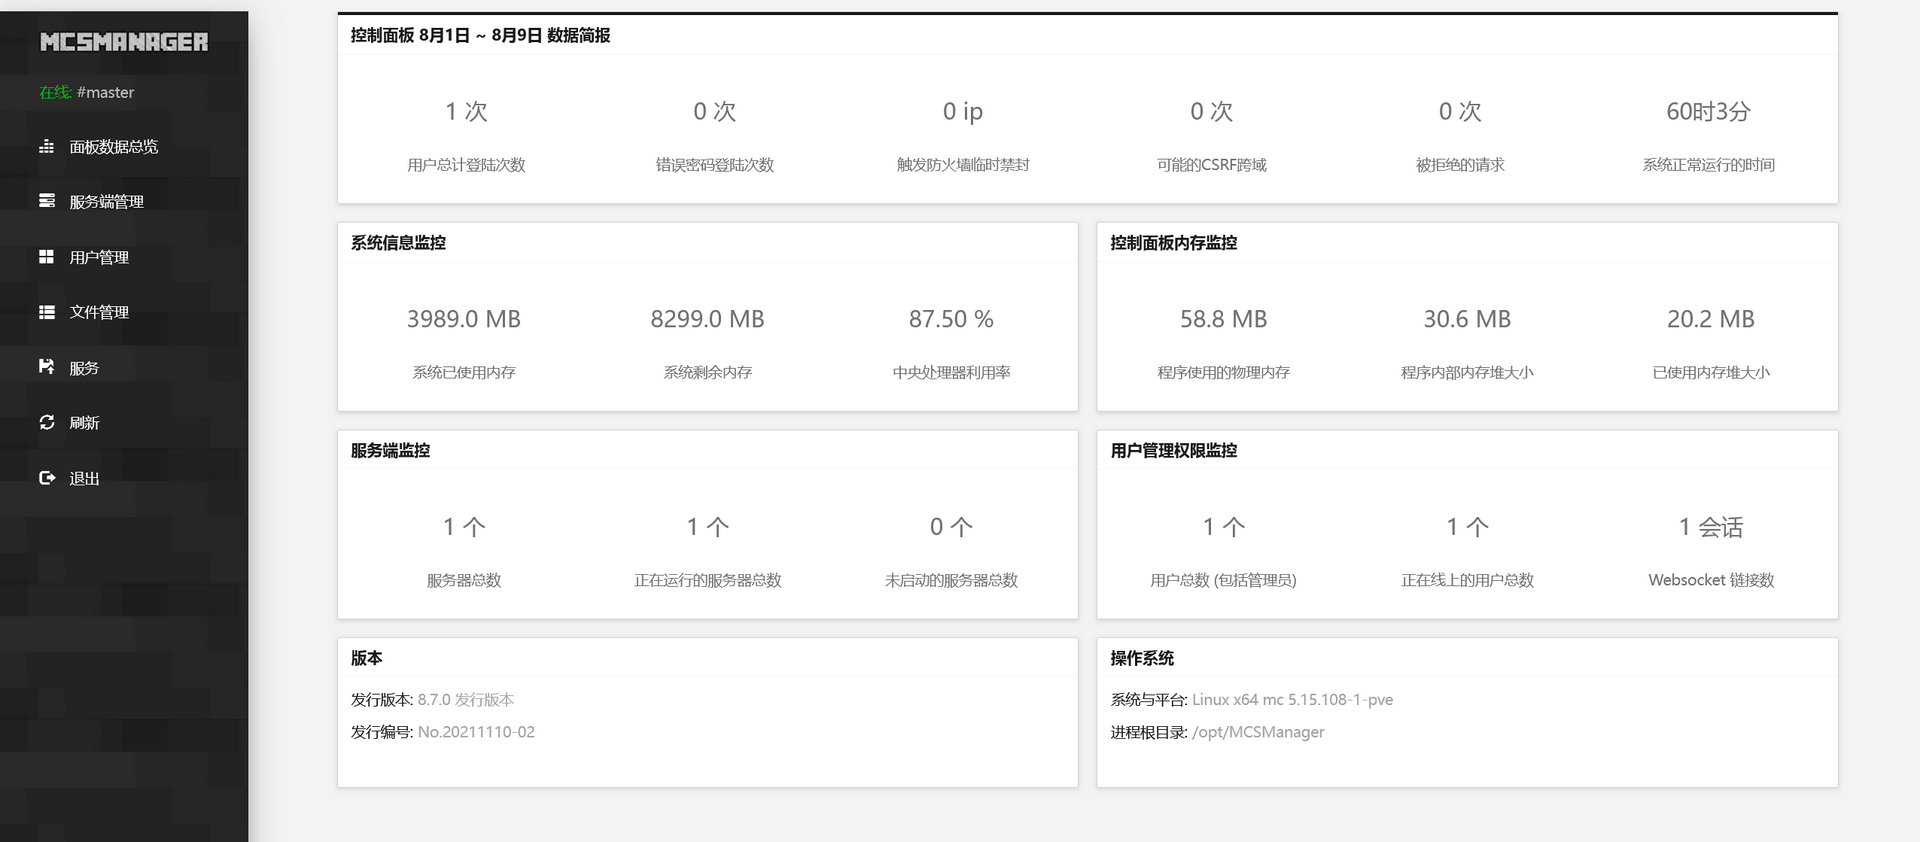This screenshot has width=1920, height=842.
Task: Click the 30.6 MB heap size value
Action: [1467, 319]
